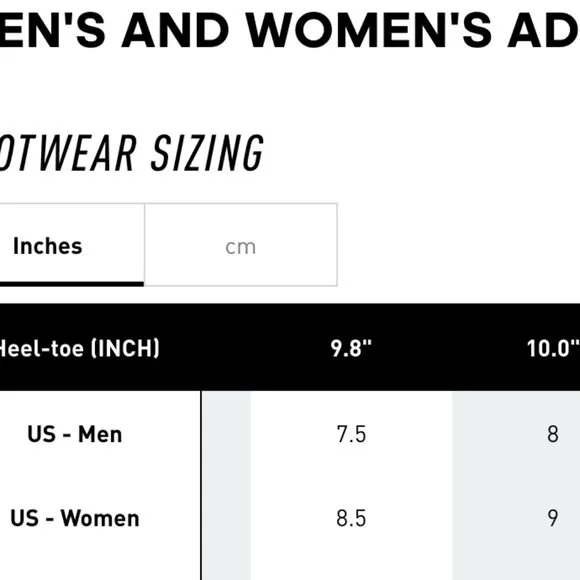
Task: Click the Footwear Sizing heading
Action: 132,153
